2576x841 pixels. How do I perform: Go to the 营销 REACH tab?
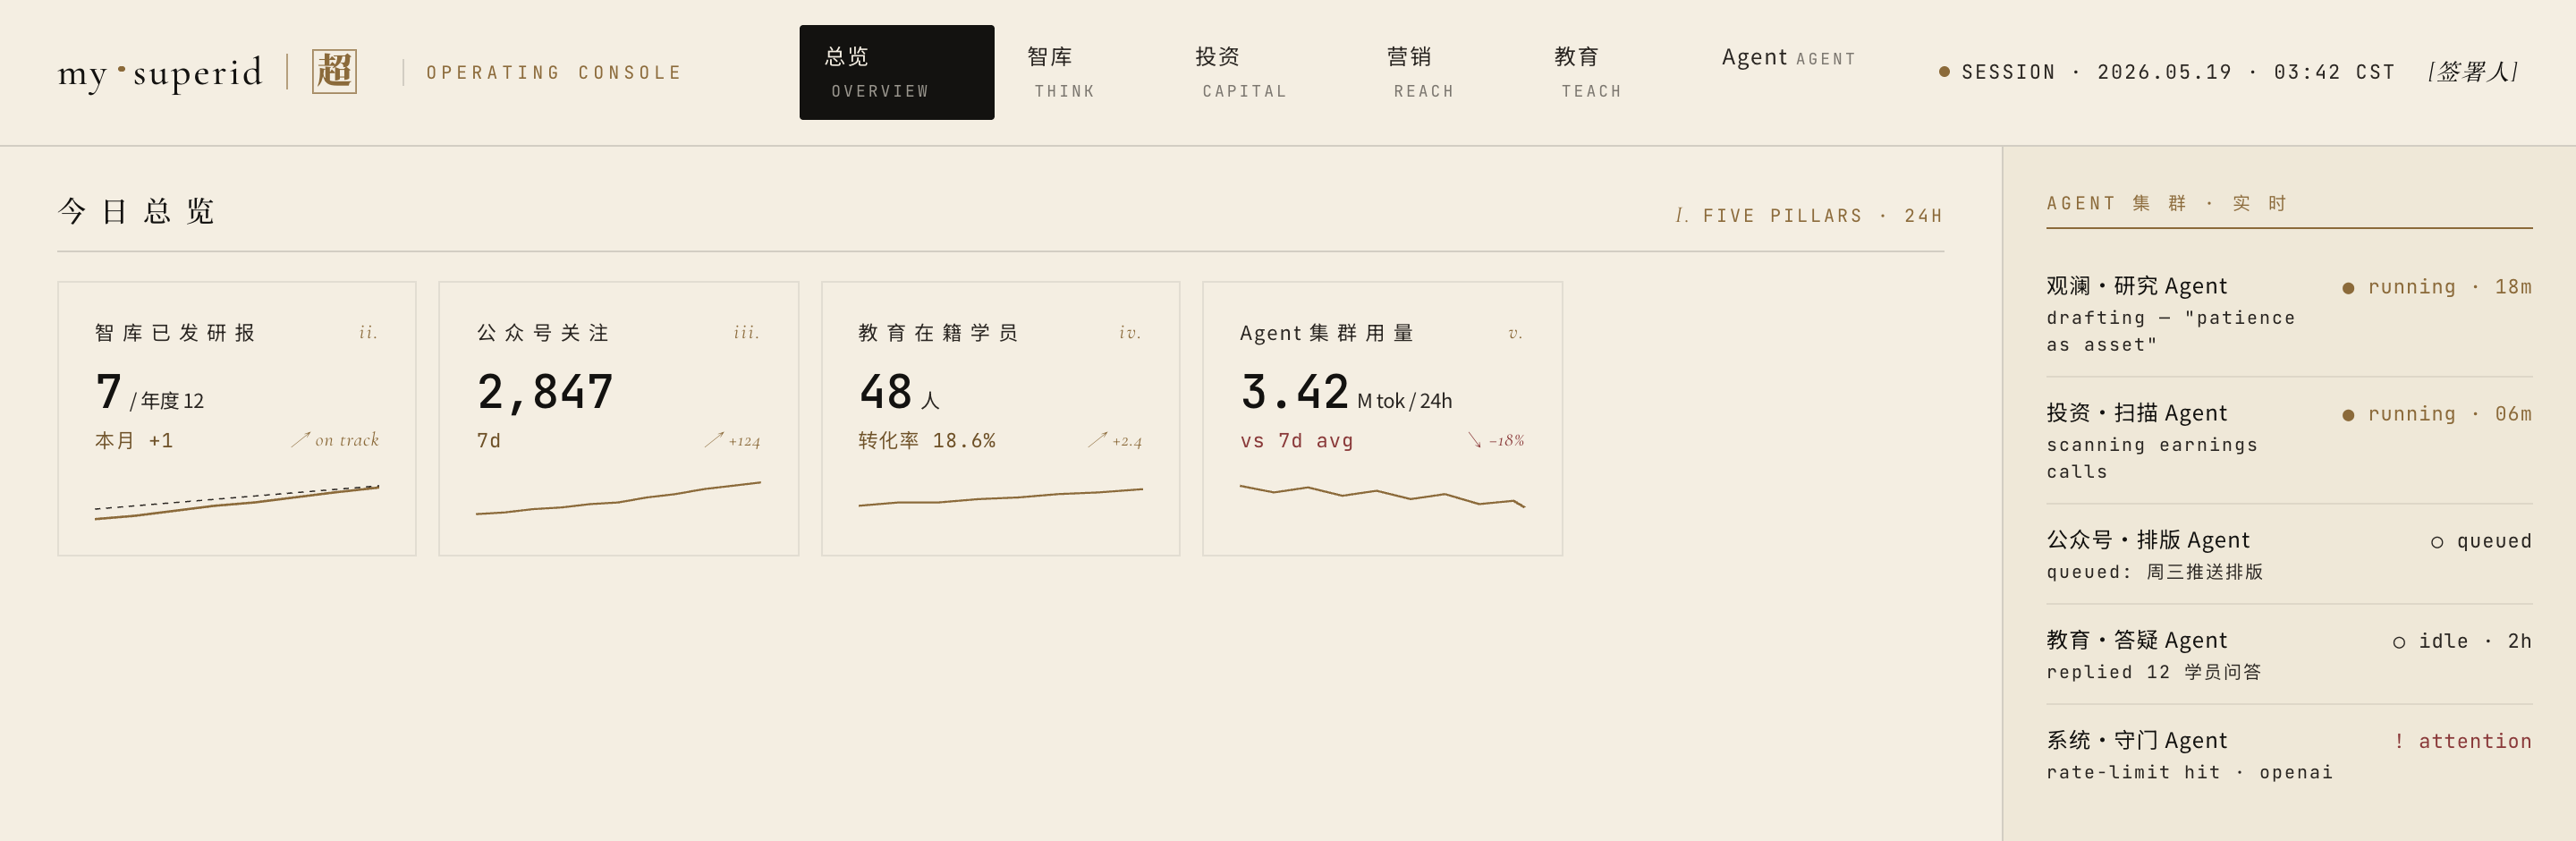(1422, 72)
